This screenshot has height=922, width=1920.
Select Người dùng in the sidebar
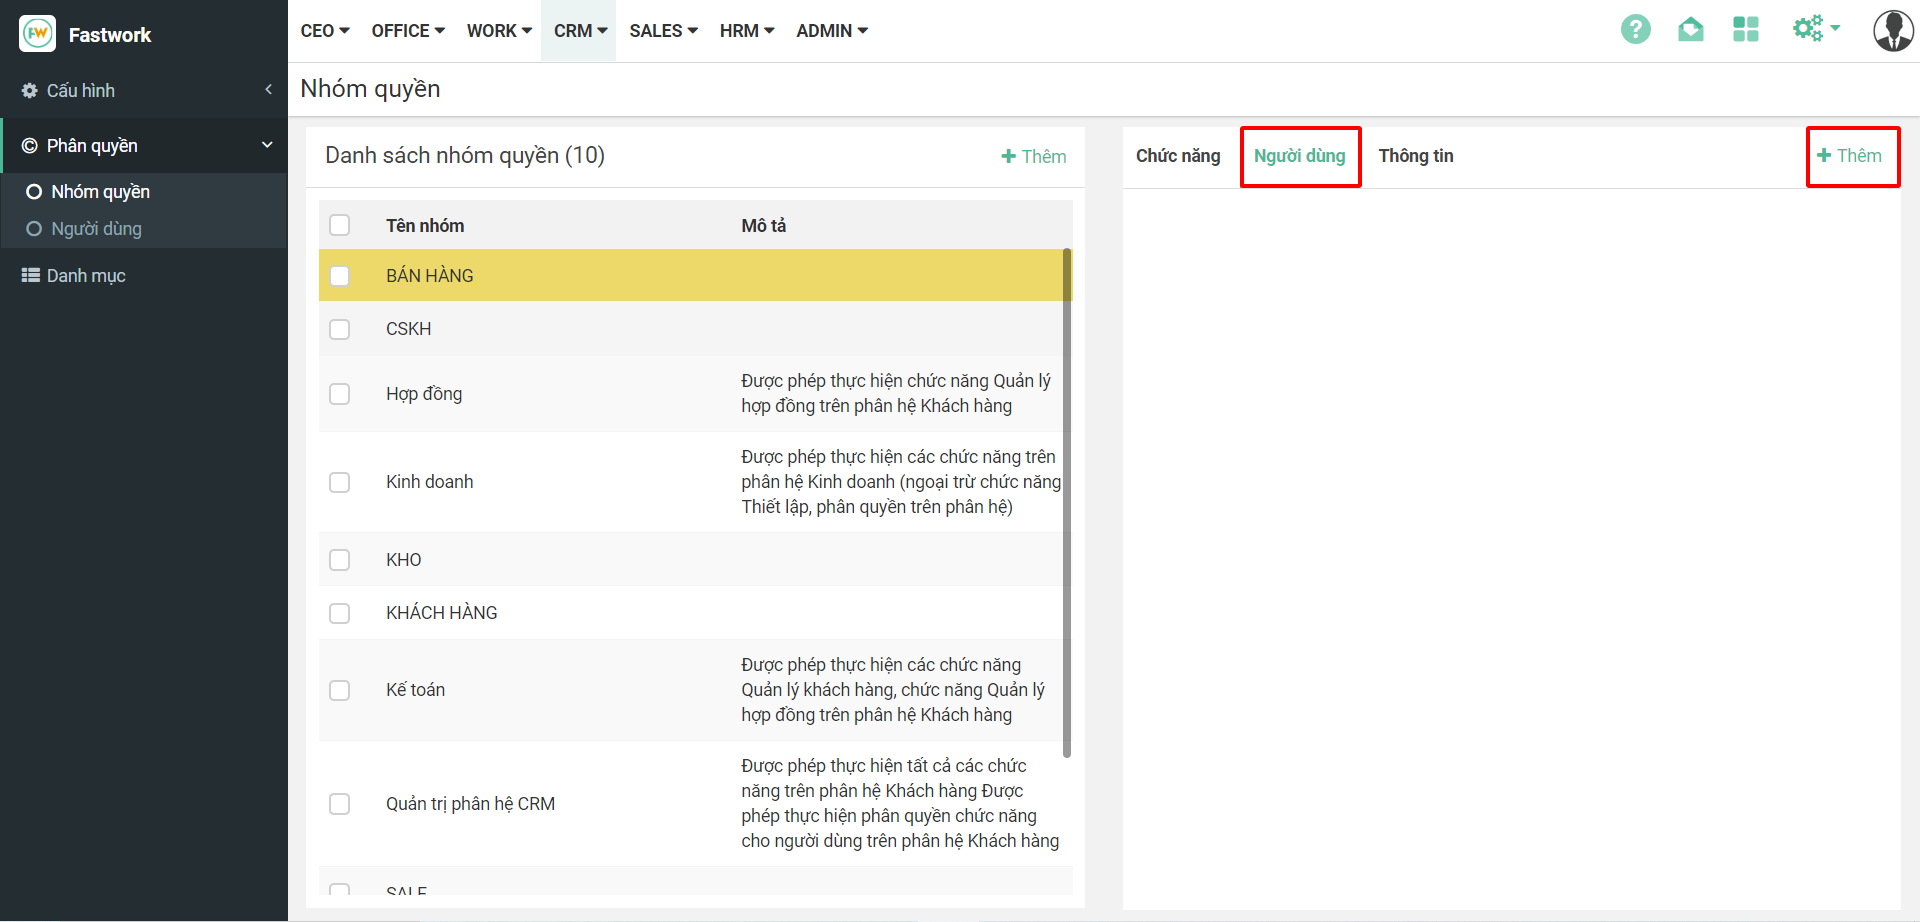(96, 229)
